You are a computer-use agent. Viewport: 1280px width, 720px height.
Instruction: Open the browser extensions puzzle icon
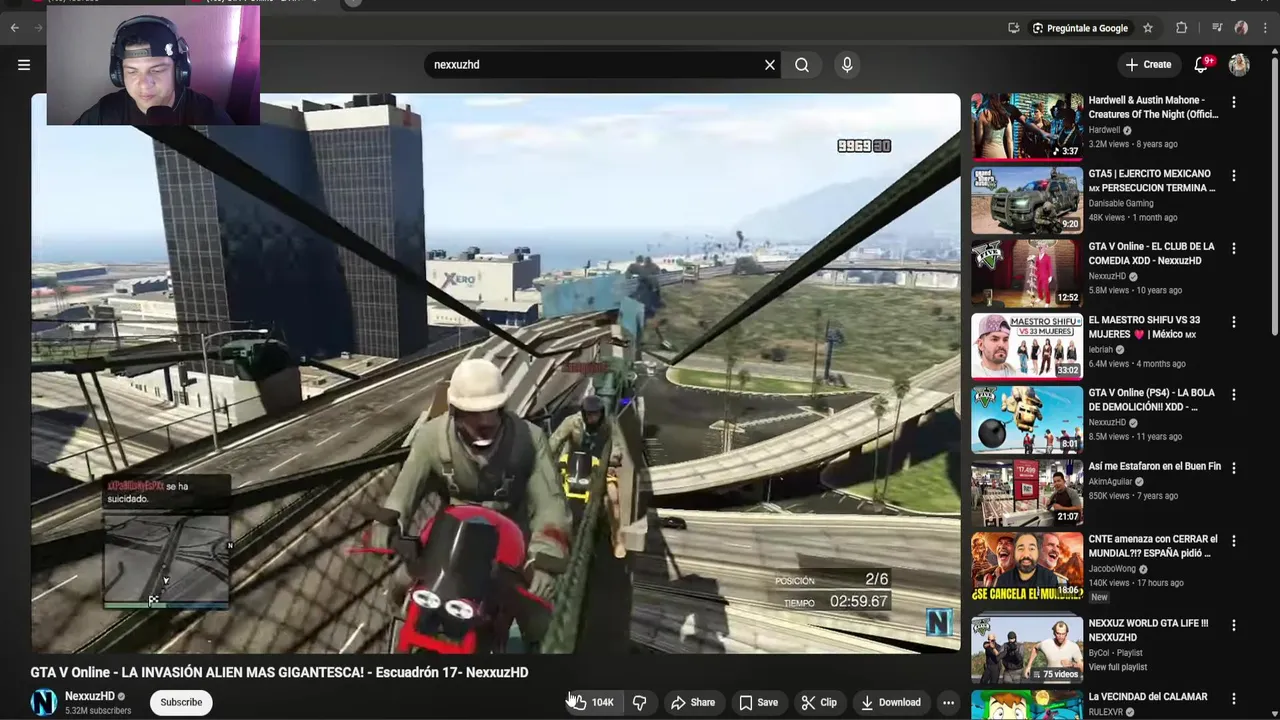click(x=1181, y=28)
